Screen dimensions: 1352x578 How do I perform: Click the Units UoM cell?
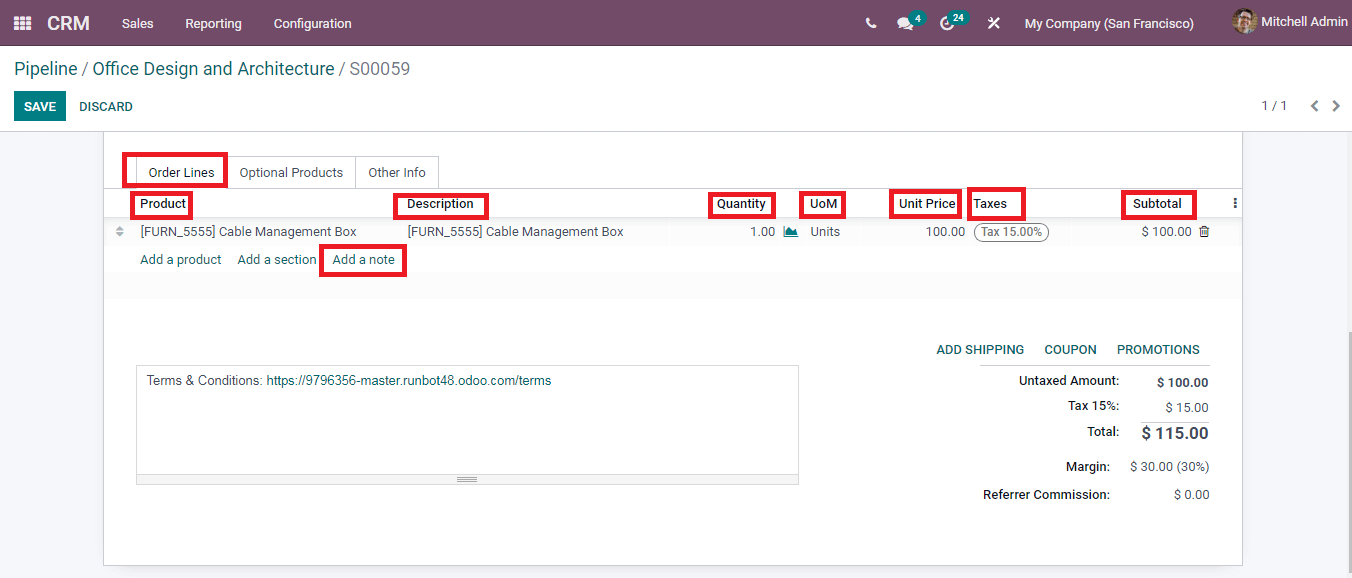(825, 232)
